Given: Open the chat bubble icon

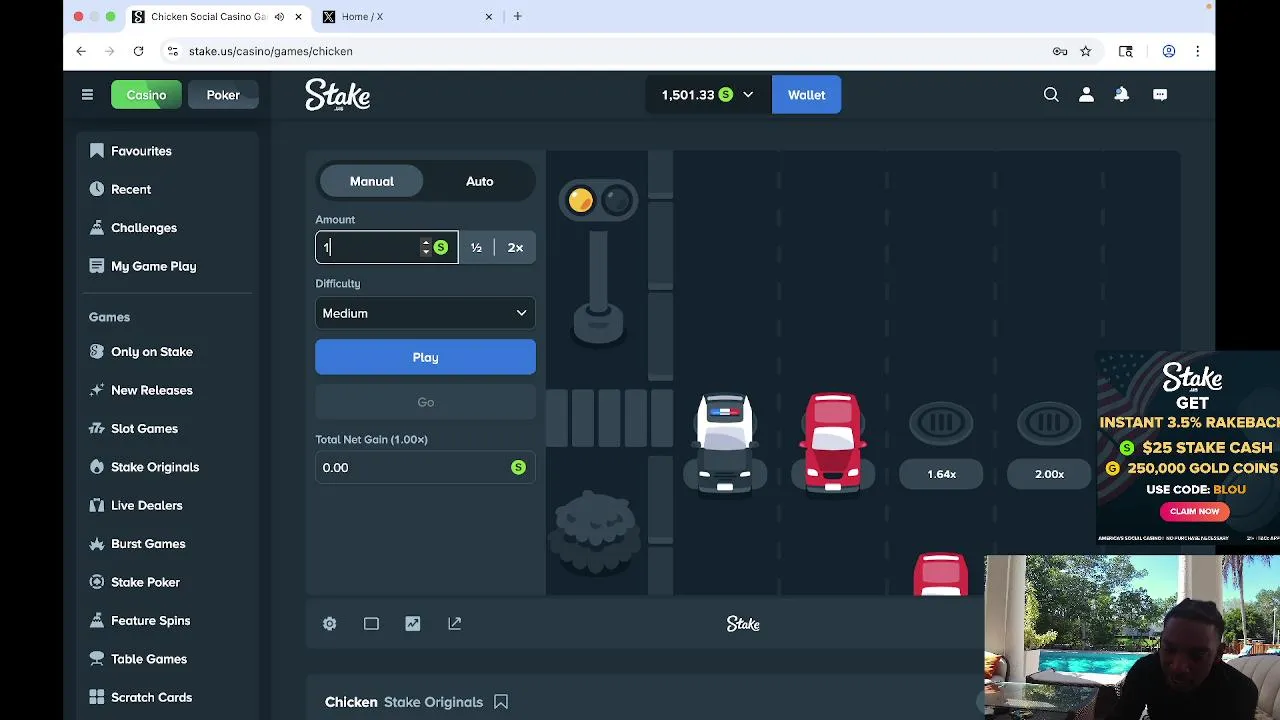Looking at the screenshot, I should [x=1160, y=95].
